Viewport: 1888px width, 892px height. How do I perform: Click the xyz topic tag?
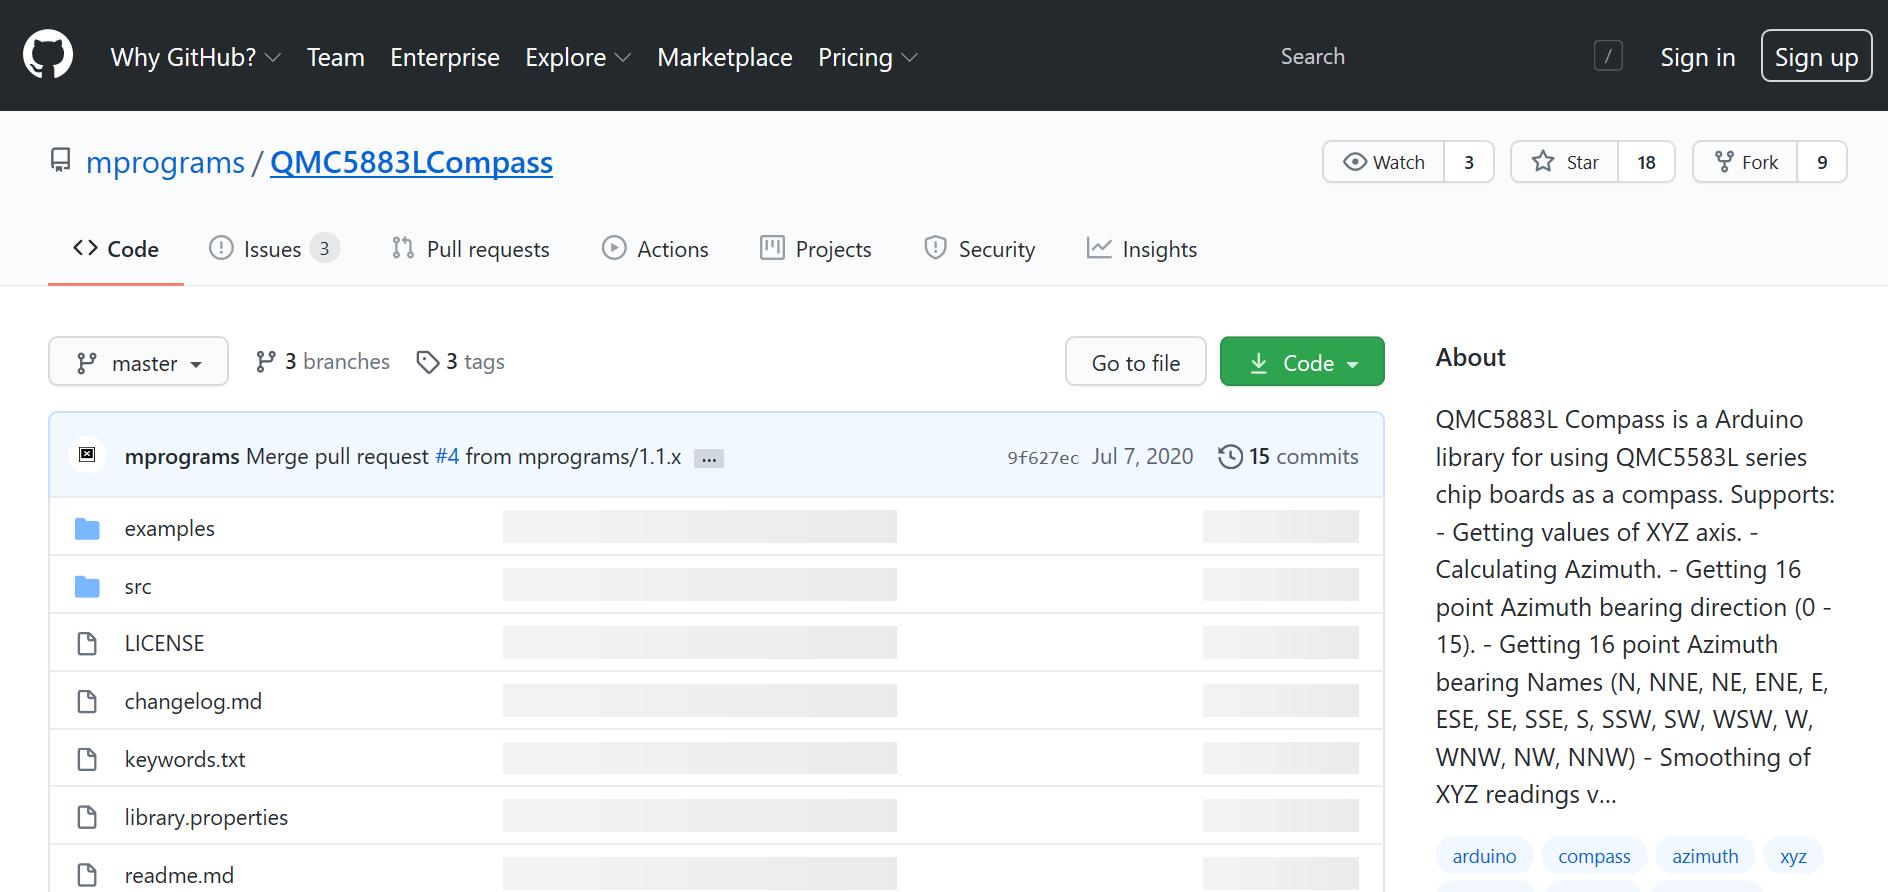(1793, 856)
